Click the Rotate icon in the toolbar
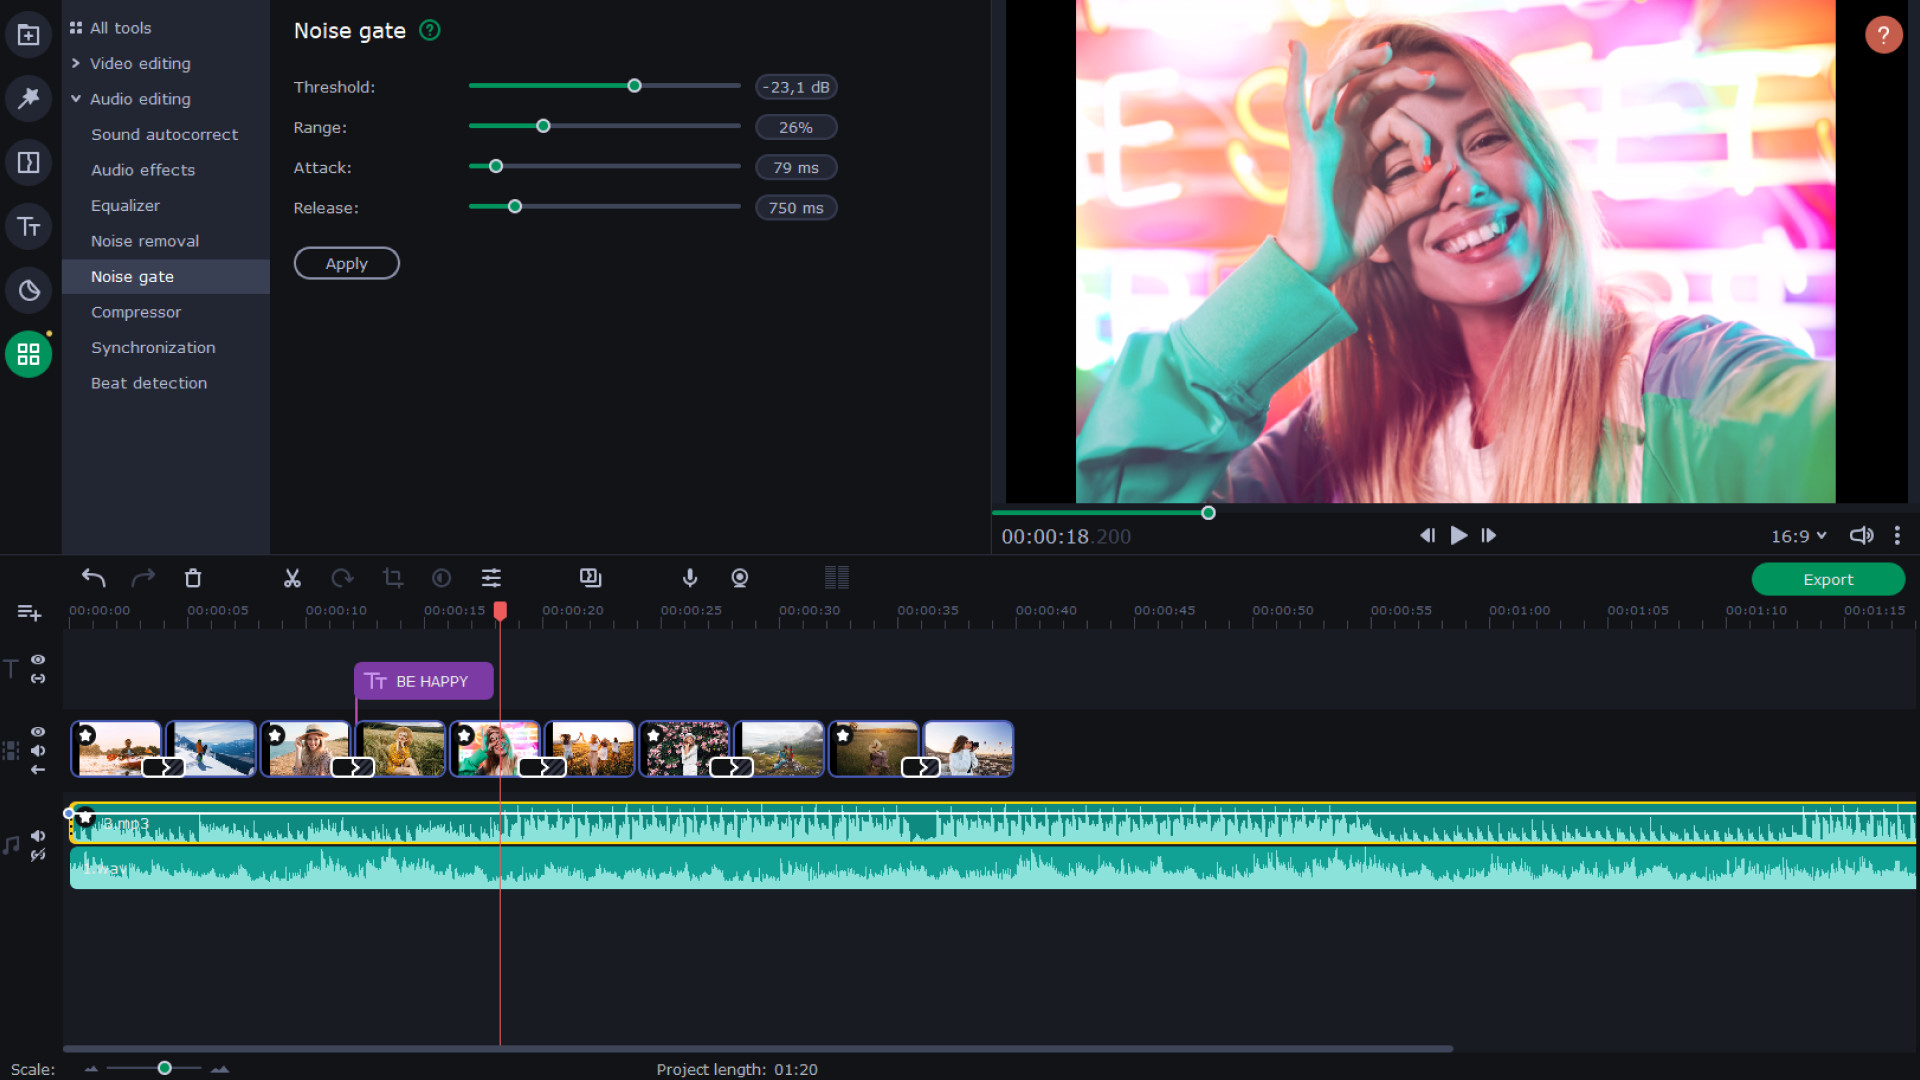This screenshot has height=1080, width=1920. [342, 578]
